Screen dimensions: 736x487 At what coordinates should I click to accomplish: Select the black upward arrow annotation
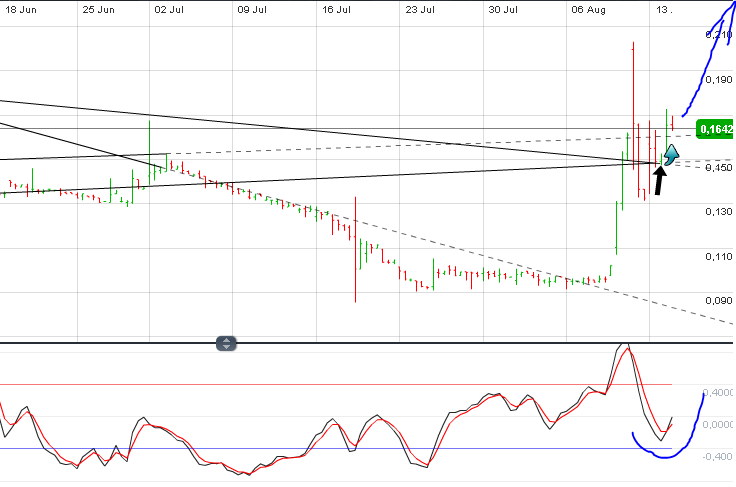[659, 181]
